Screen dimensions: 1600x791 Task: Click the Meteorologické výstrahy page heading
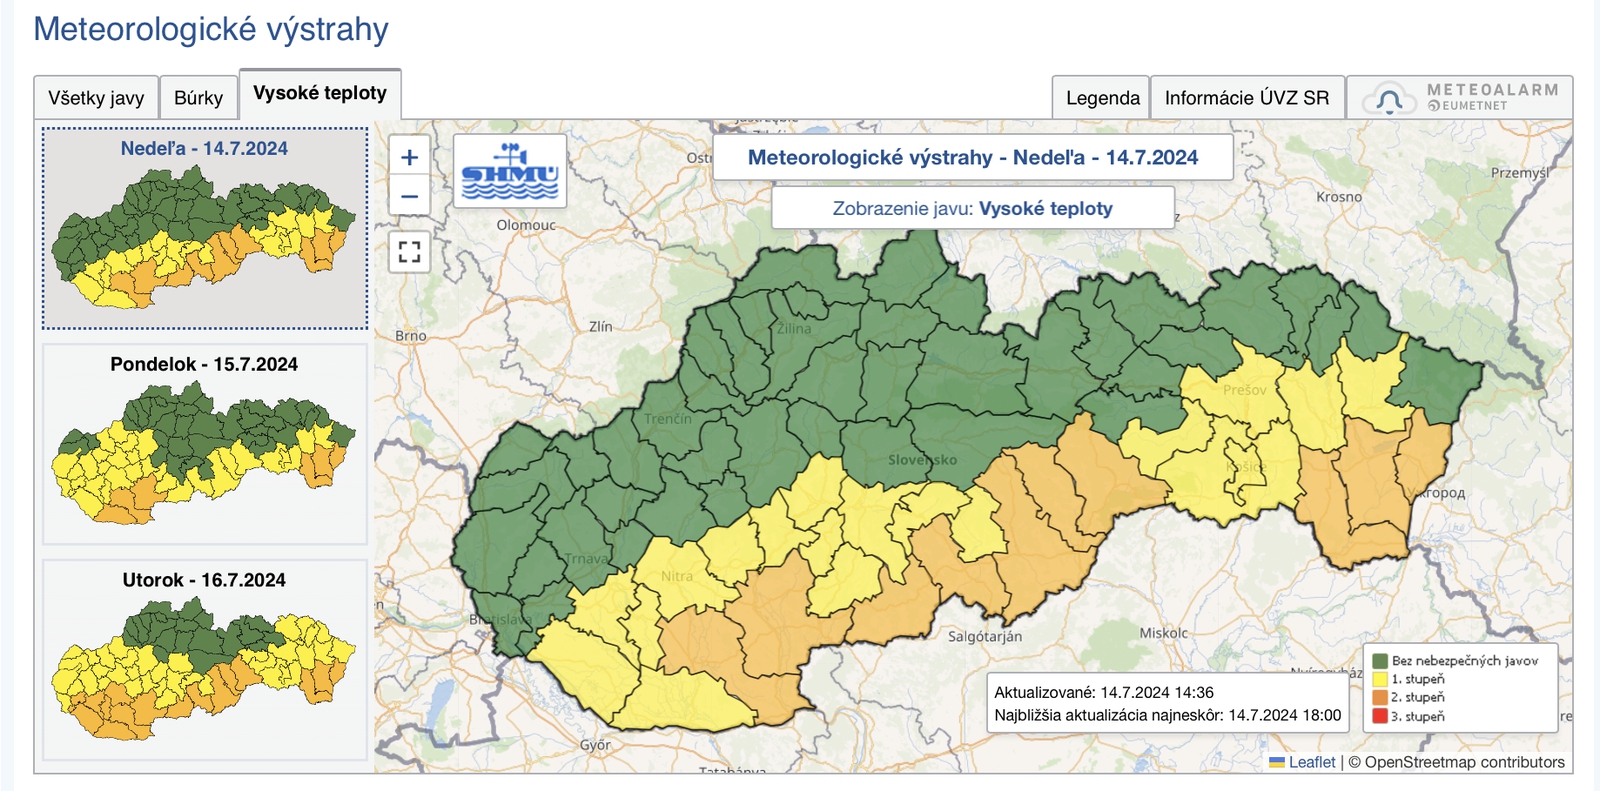[211, 29]
